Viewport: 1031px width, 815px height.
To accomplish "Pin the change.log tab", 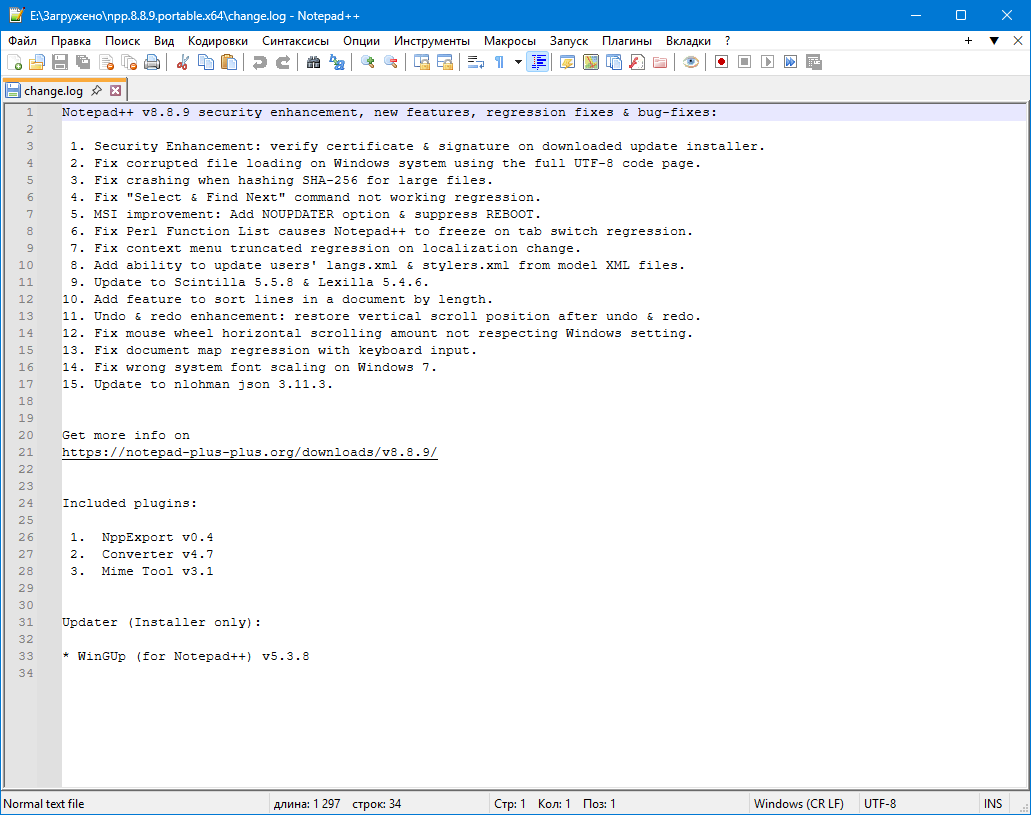I will pos(96,90).
